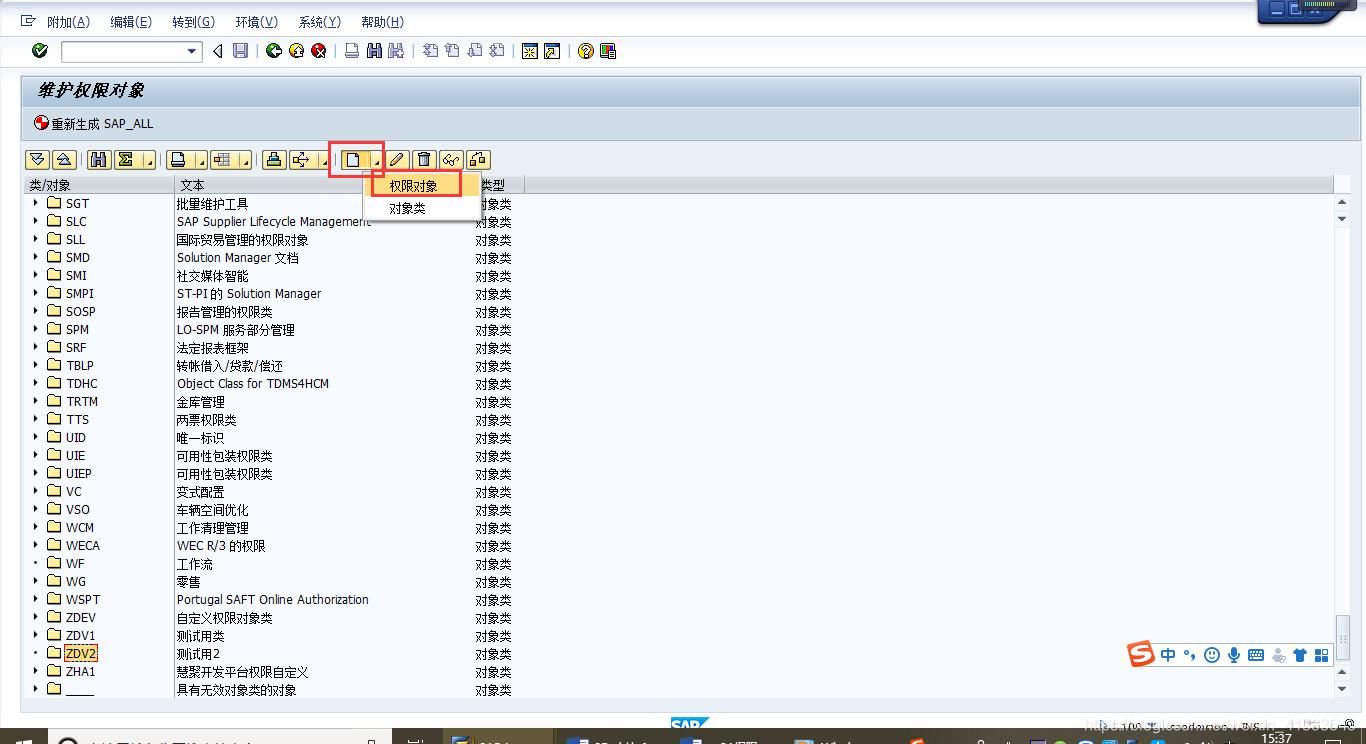Click the last icon right of the glasses
Viewport: 1366px width, 744px height.
coord(478,159)
